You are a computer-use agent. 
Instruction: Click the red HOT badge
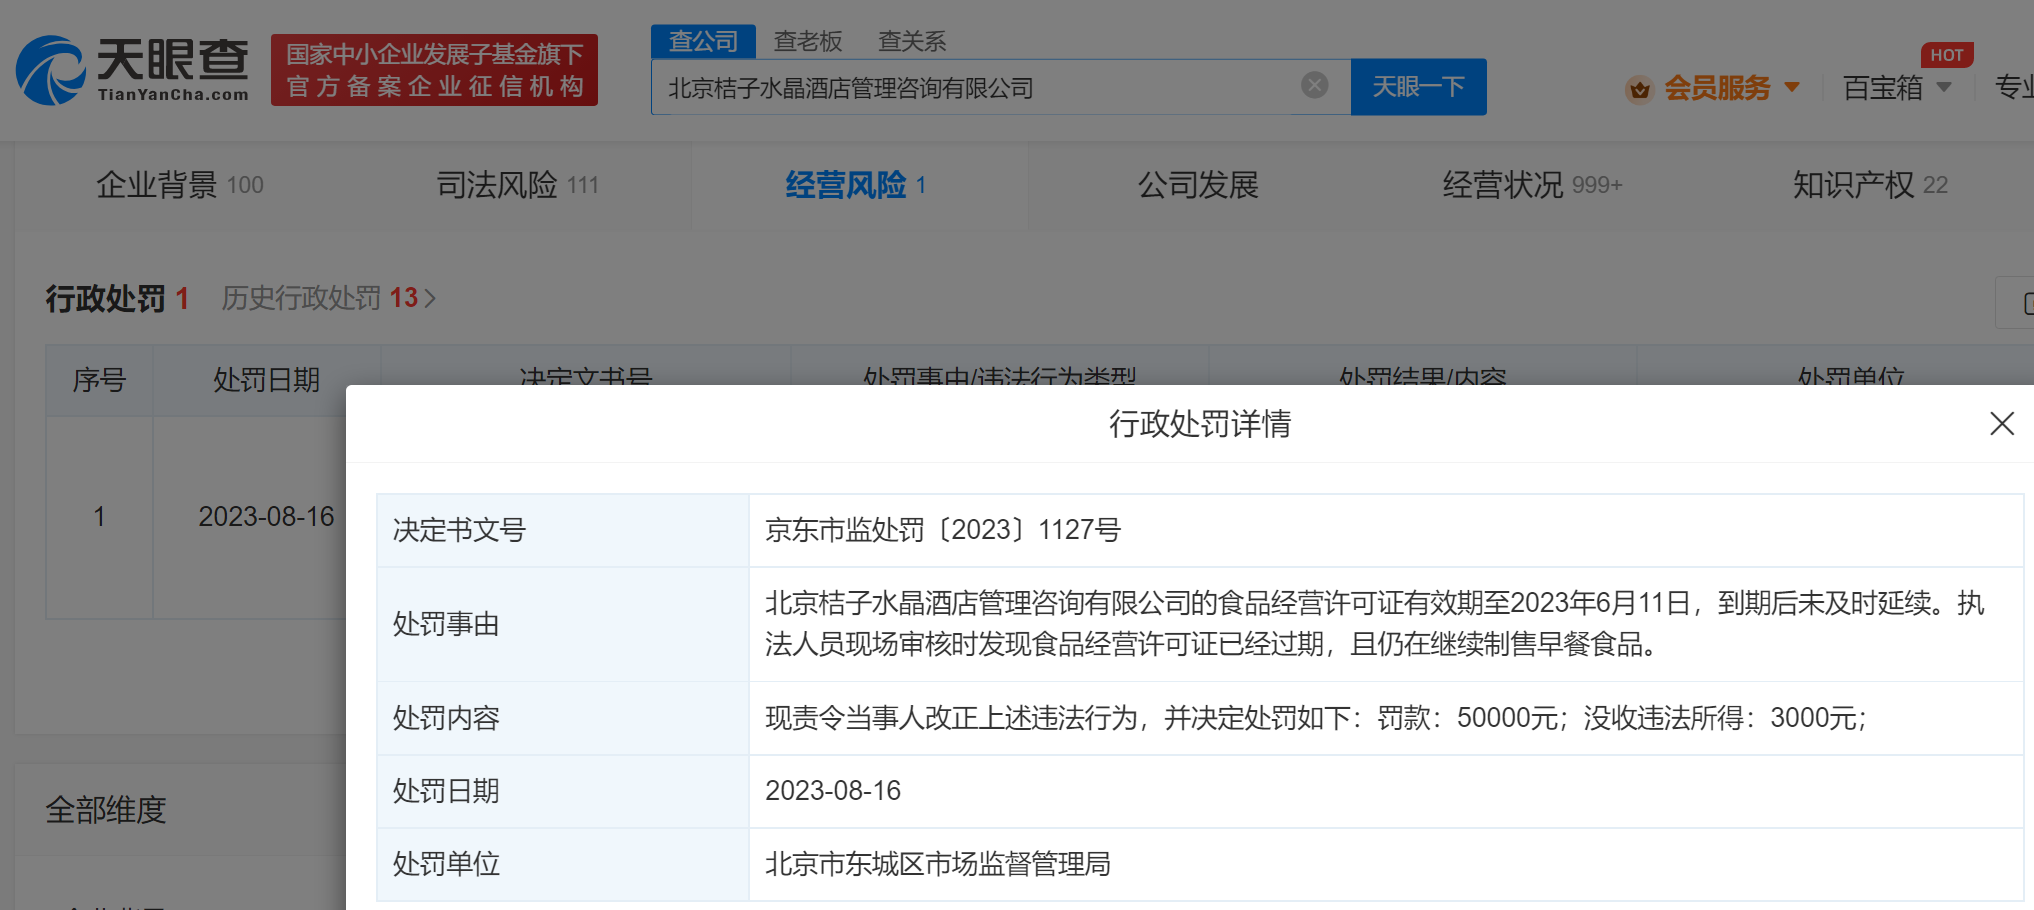pyautogui.click(x=1946, y=55)
